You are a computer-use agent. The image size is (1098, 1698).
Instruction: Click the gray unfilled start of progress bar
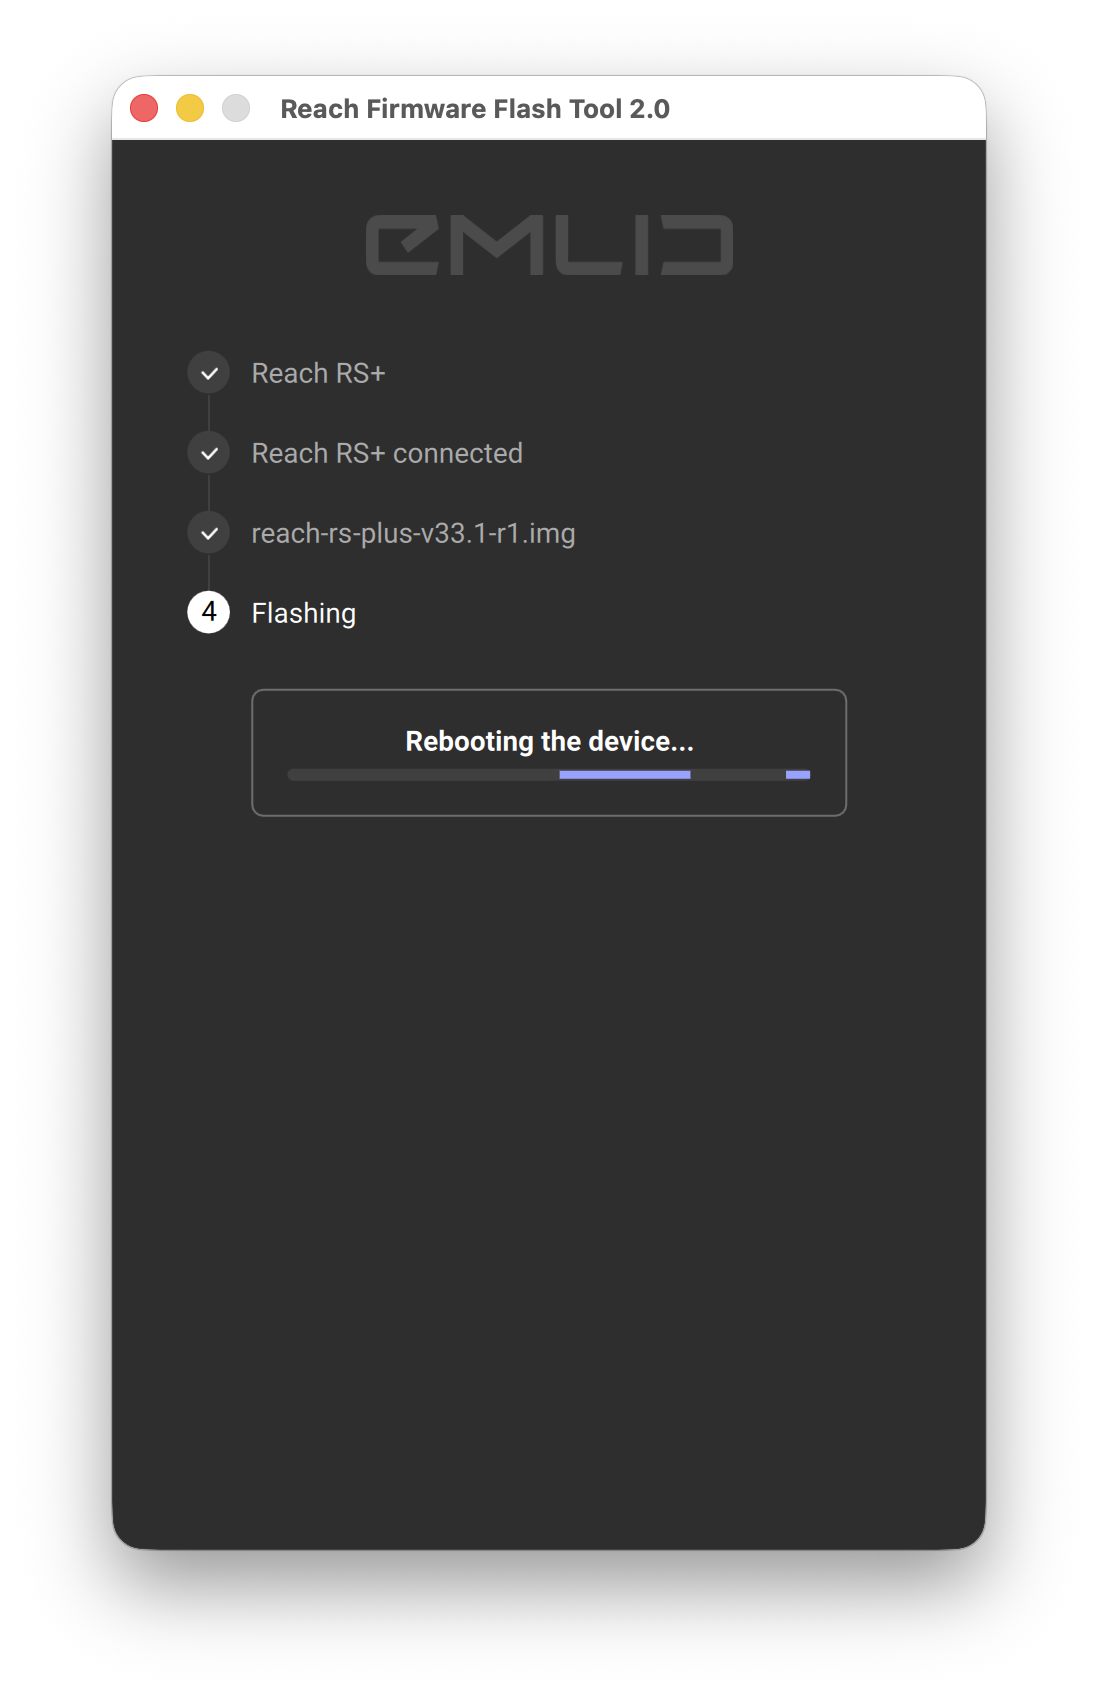point(423,775)
